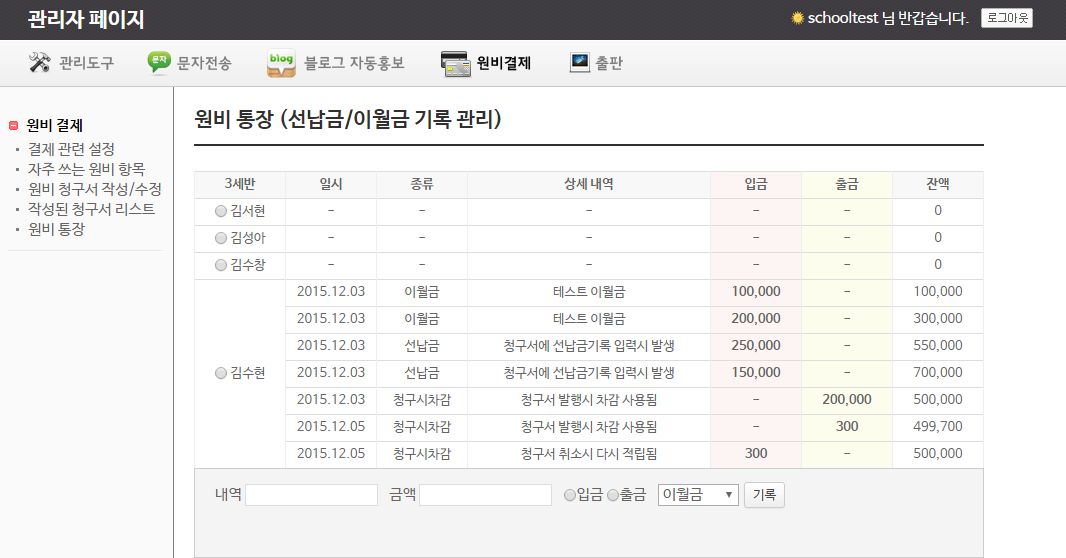Choose the 출금 radio option
Viewport: 1066px width, 558px height.
(613, 495)
